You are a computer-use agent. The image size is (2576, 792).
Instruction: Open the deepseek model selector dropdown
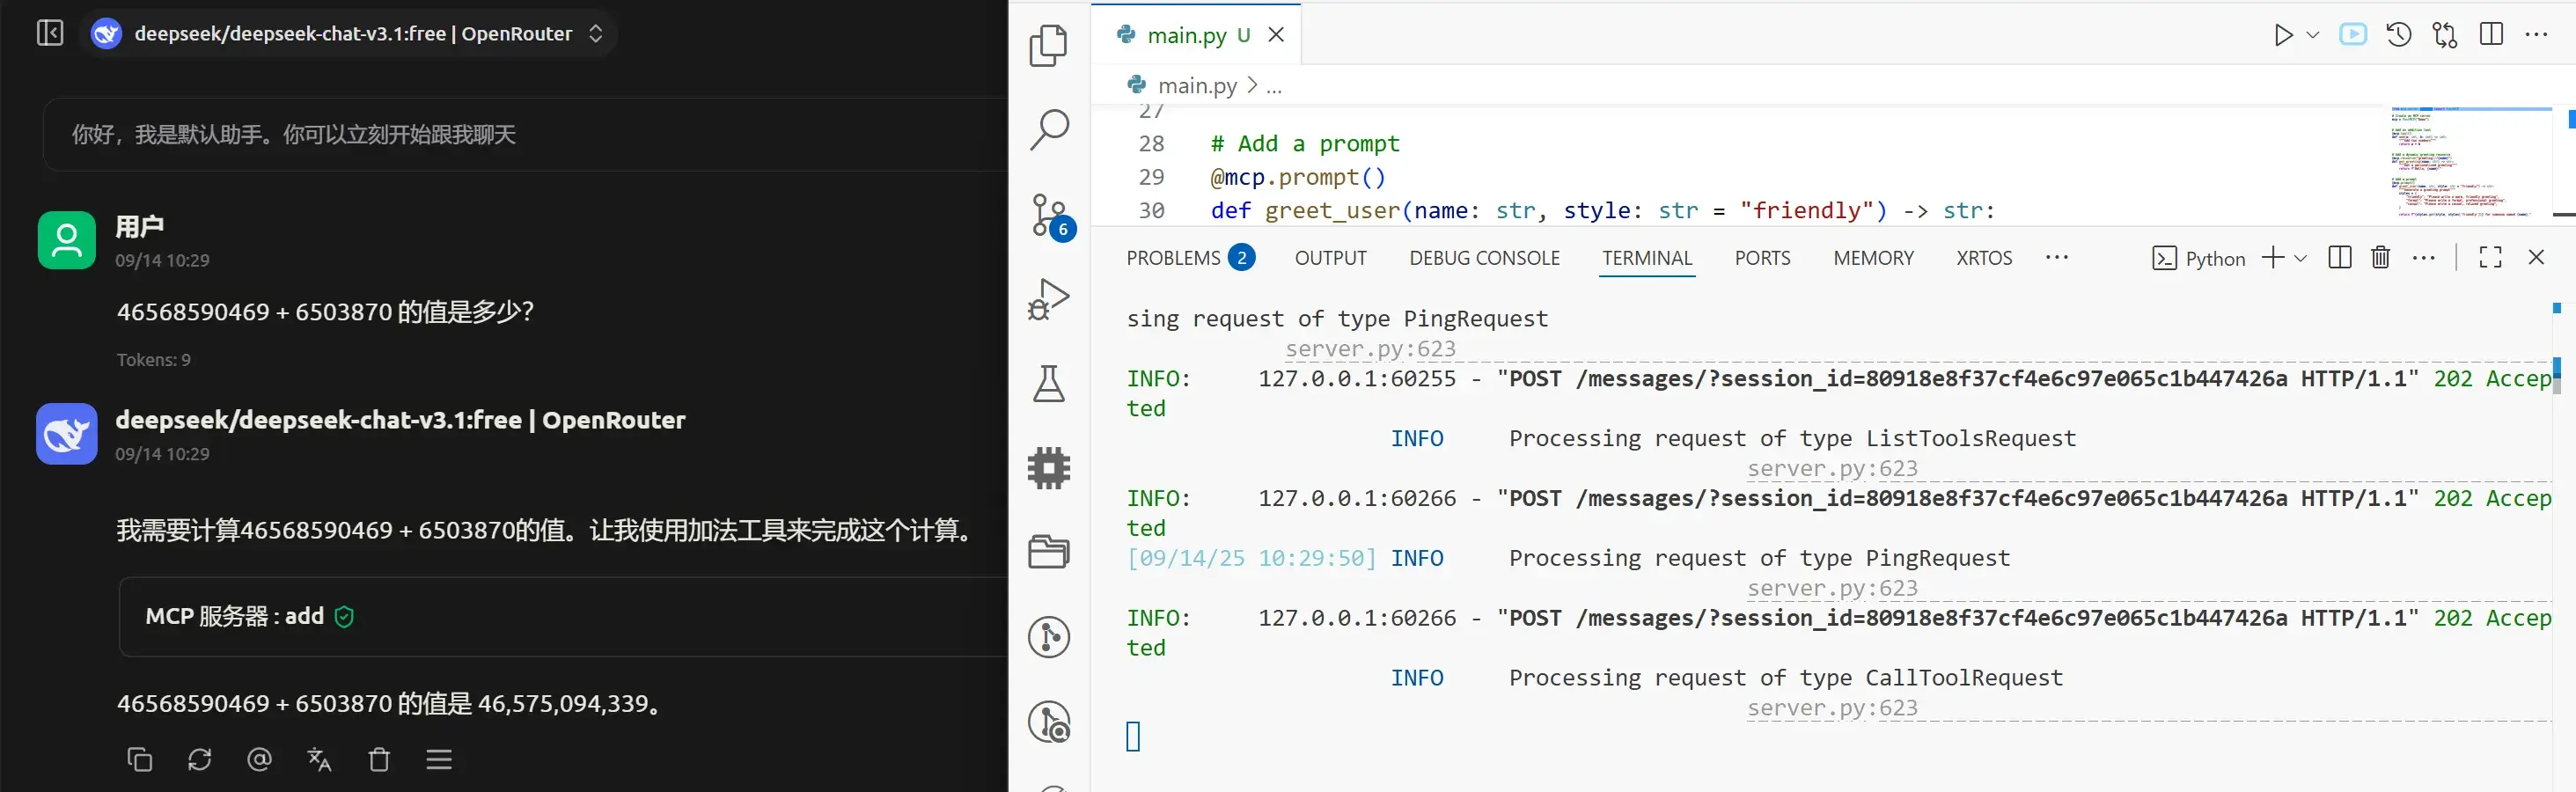point(348,34)
